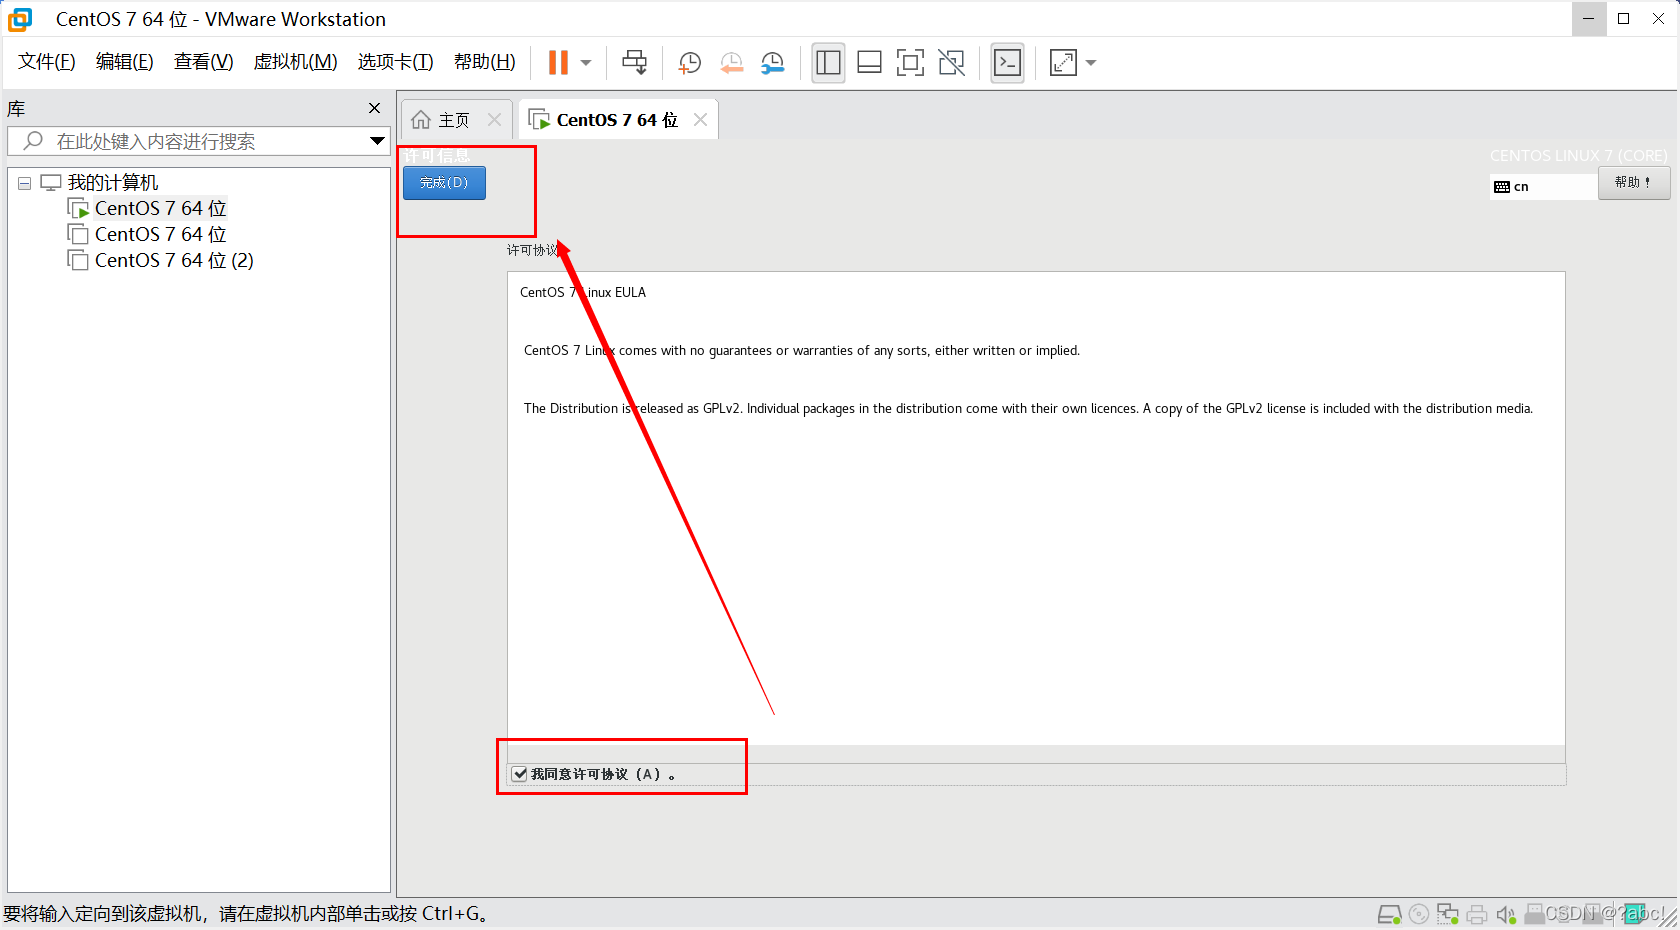Open the 文件(F) menu

click(x=47, y=62)
